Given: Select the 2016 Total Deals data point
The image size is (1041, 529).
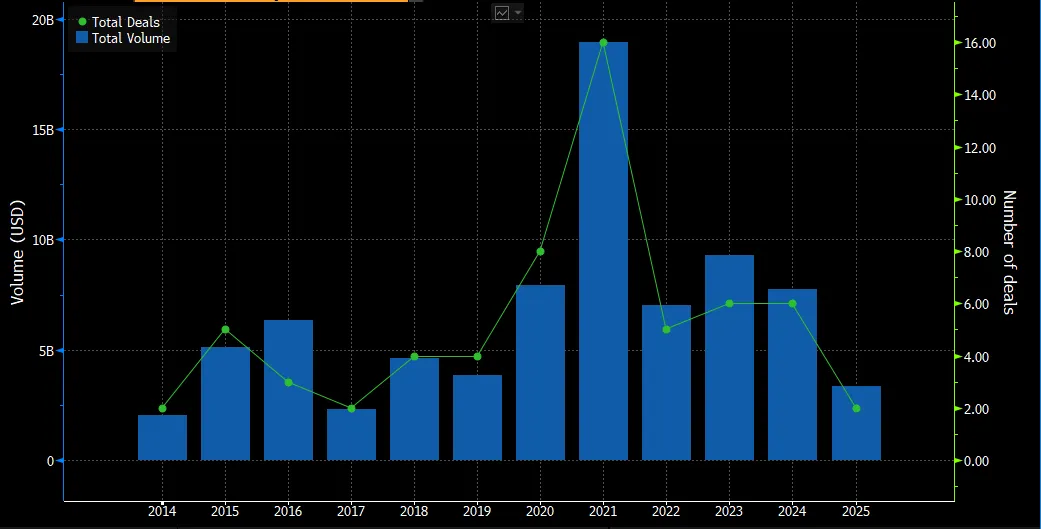Looking at the screenshot, I should (288, 382).
